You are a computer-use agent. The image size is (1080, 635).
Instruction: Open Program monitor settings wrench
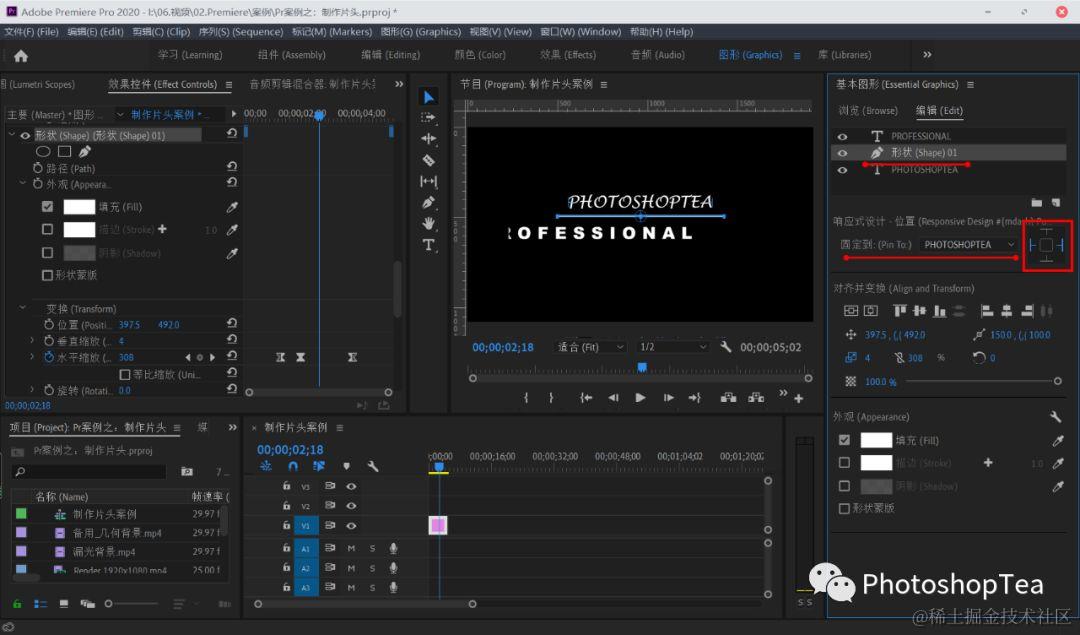(x=725, y=346)
